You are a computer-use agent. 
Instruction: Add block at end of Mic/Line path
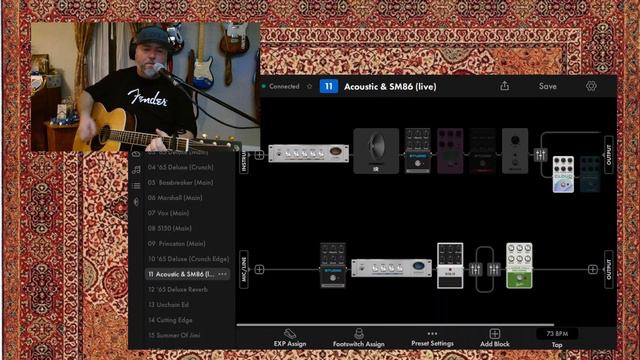tap(593, 269)
